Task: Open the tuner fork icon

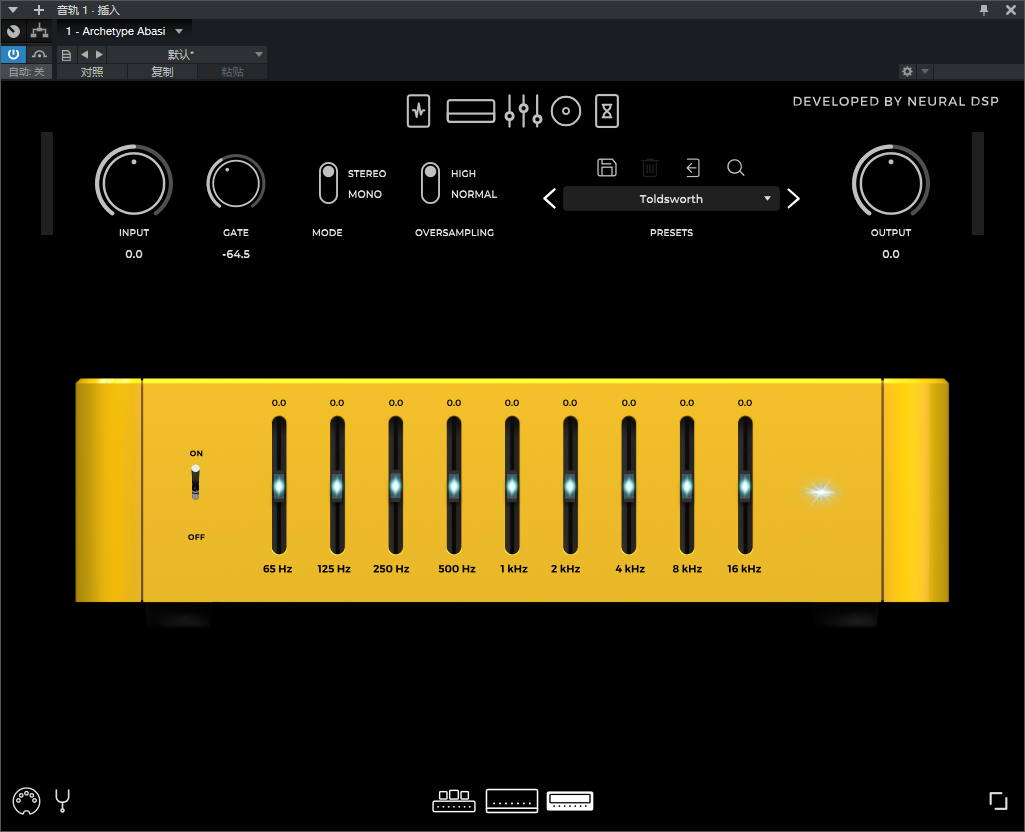Action: [x=63, y=801]
